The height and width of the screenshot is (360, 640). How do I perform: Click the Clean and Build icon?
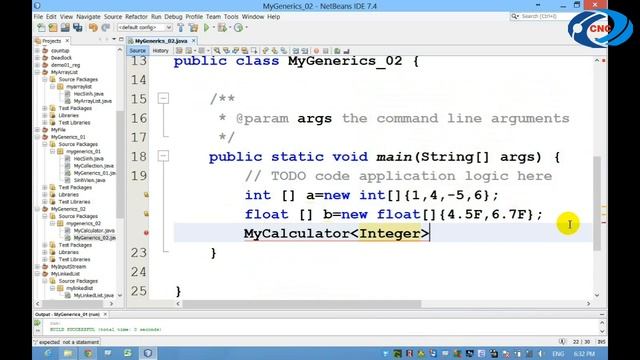coord(193,28)
